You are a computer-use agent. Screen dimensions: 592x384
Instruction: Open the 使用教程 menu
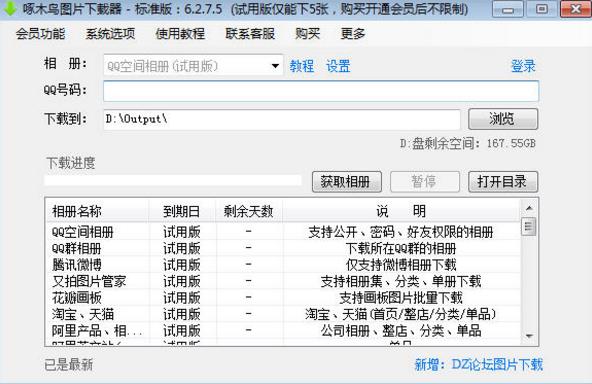pyautogui.click(x=180, y=34)
